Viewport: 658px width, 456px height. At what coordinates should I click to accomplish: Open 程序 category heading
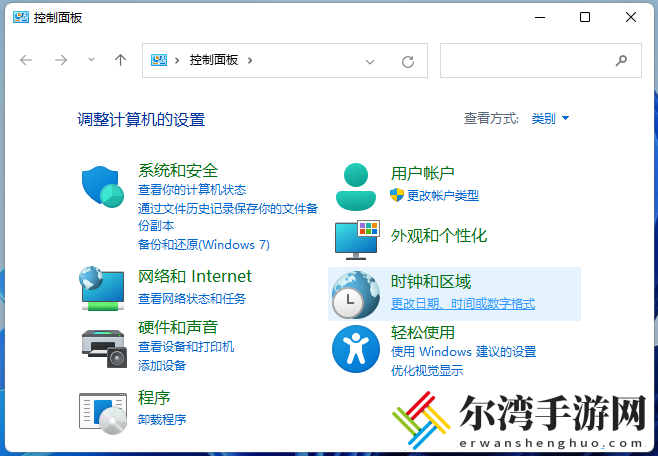pos(154,397)
